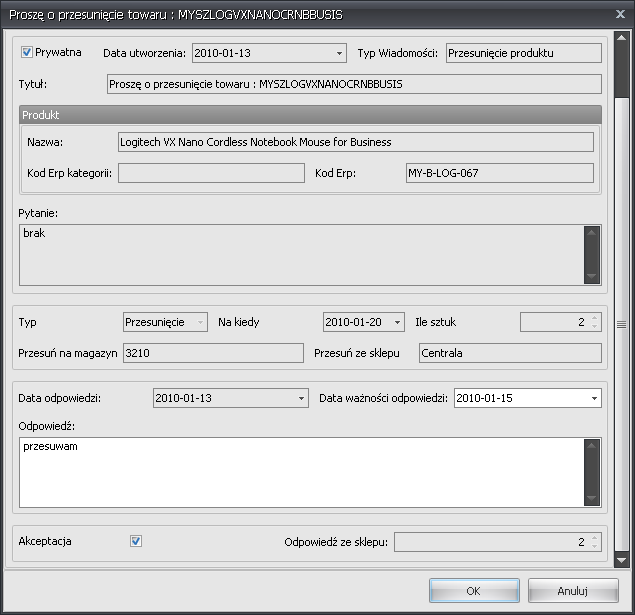The image size is (635, 615).
Task: Increase the Ile sztuk value
Action: coord(594,318)
